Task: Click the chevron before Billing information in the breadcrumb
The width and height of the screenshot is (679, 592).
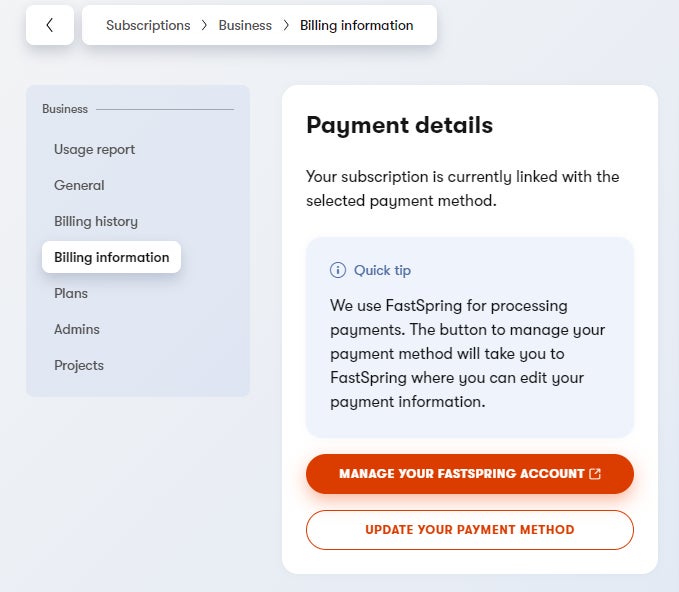Action: [286, 26]
